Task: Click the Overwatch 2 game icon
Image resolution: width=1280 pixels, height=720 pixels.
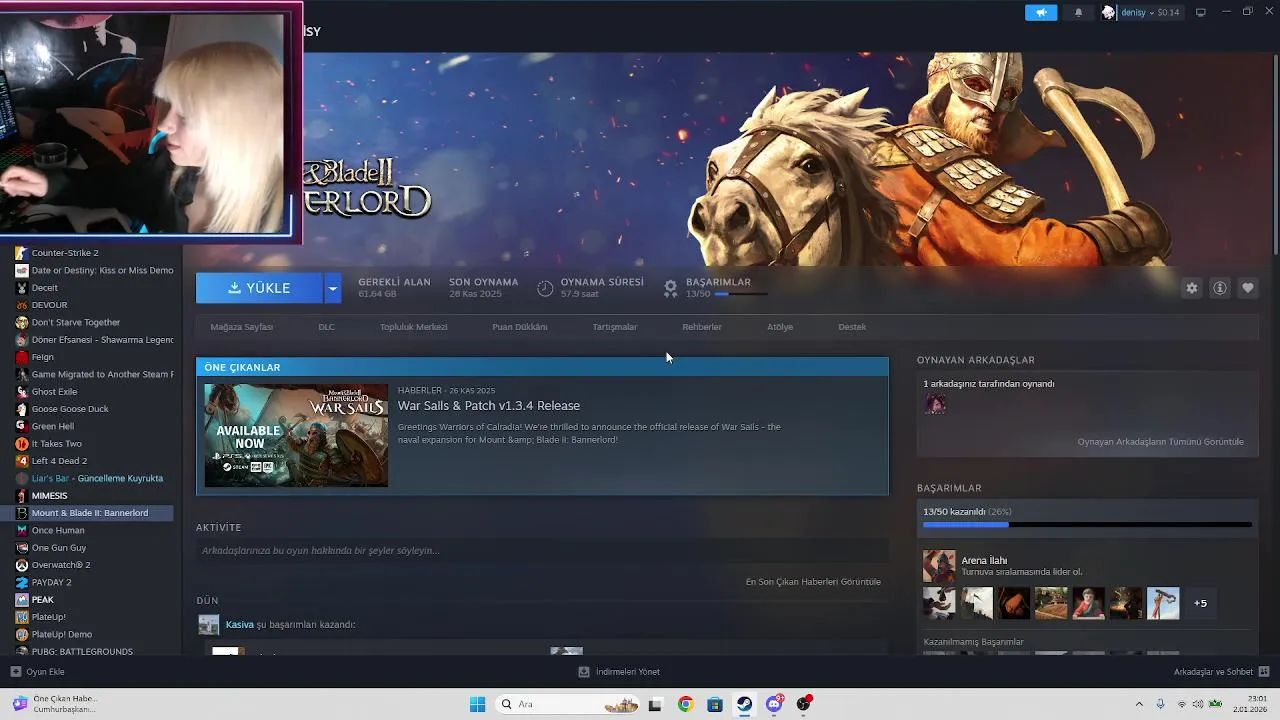Action: pyautogui.click(x=22, y=565)
